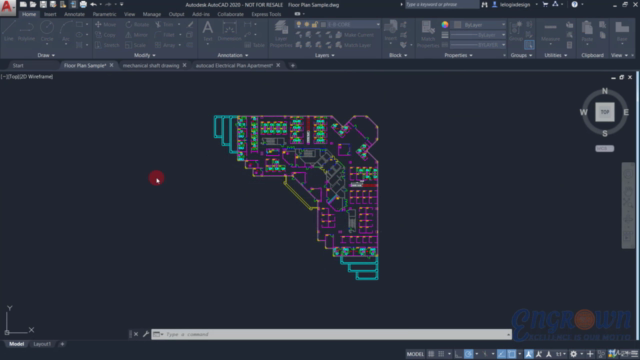Expand the Annotation panel
The width and height of the screenshot is (640, 360).
click(233, 55)
